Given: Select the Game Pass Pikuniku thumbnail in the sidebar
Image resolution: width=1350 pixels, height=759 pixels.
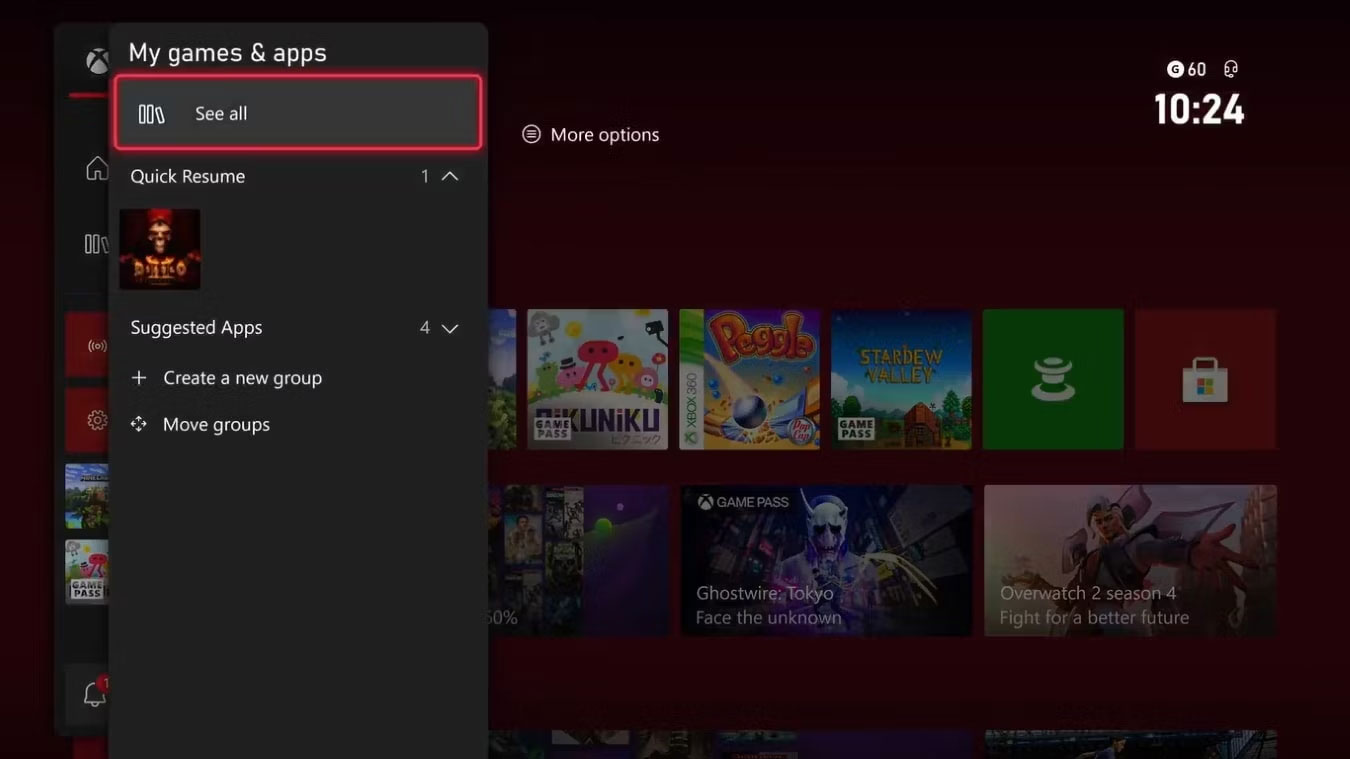Looking at the screenshot, I should pos(87,571).
